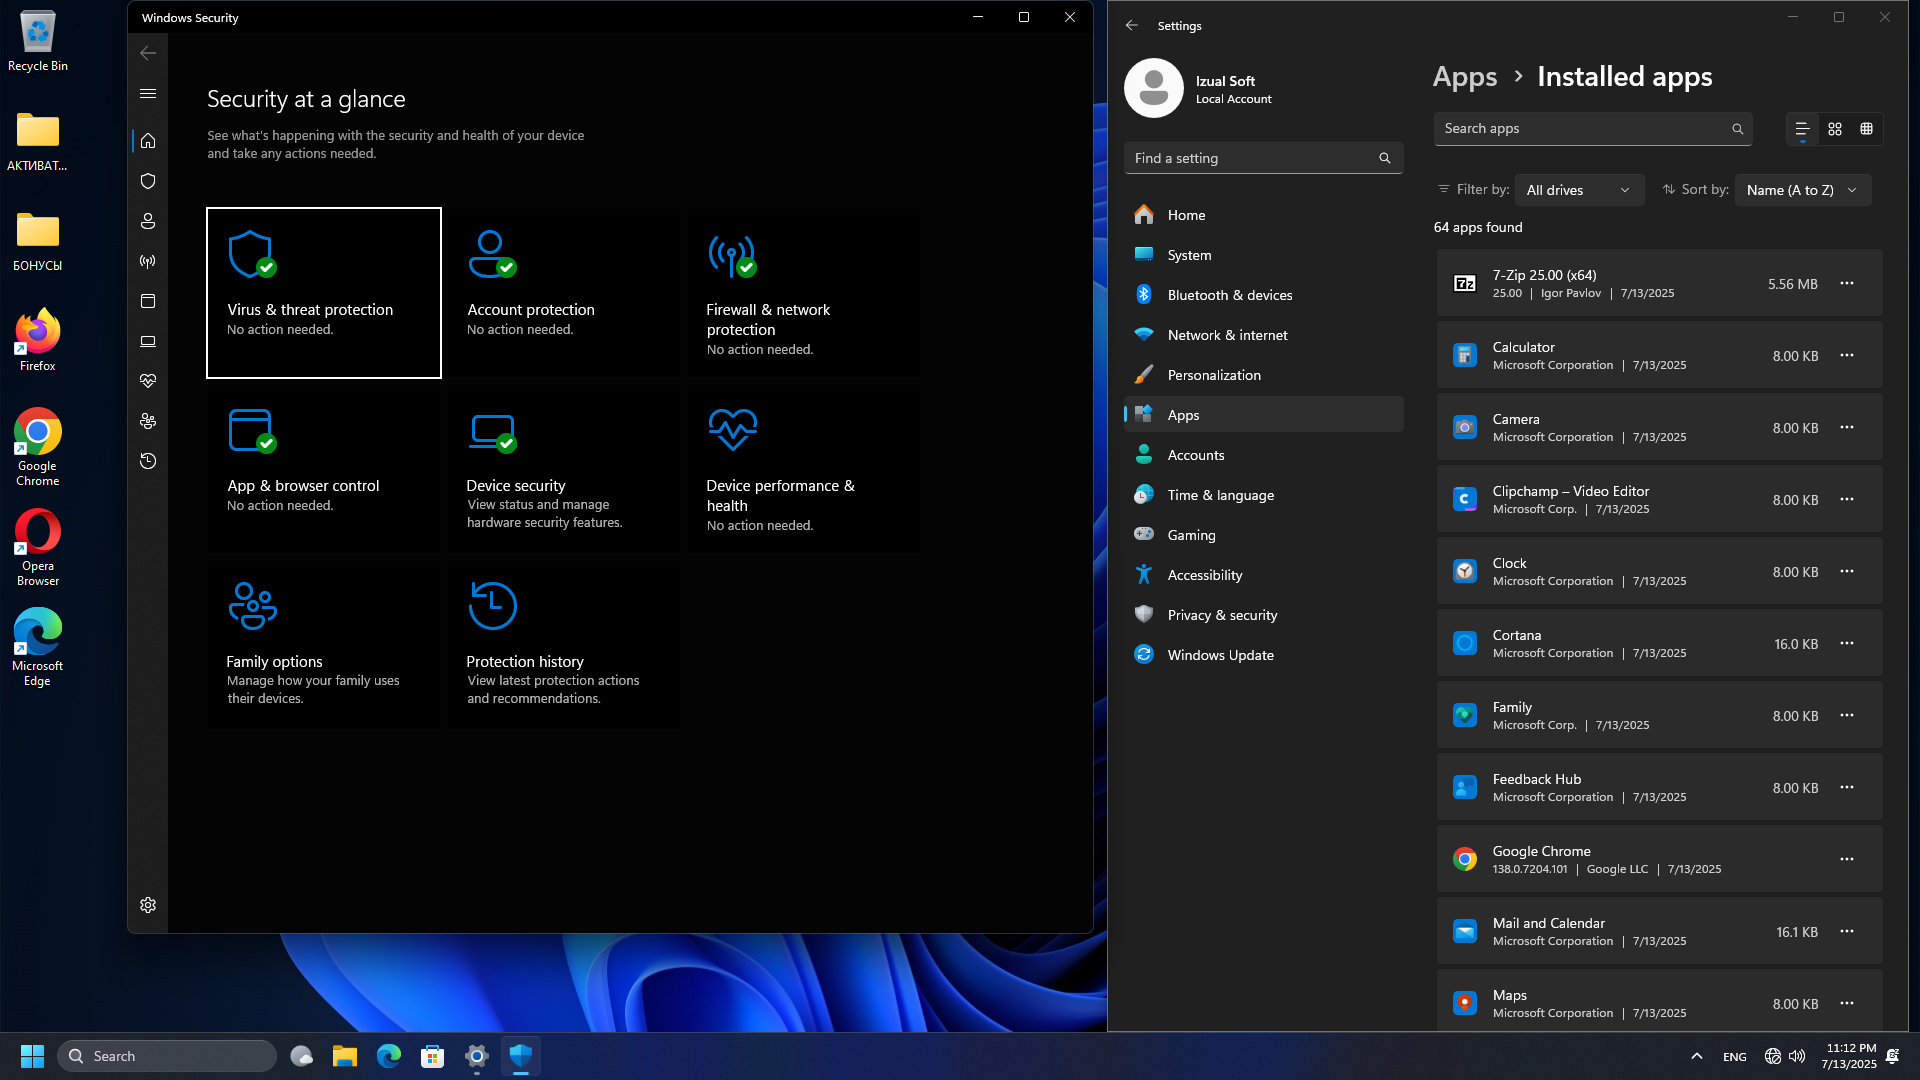Go back in the Settings window
The width and height of the screenshot is (1920, 1080).
click(x=1132, y=26)
